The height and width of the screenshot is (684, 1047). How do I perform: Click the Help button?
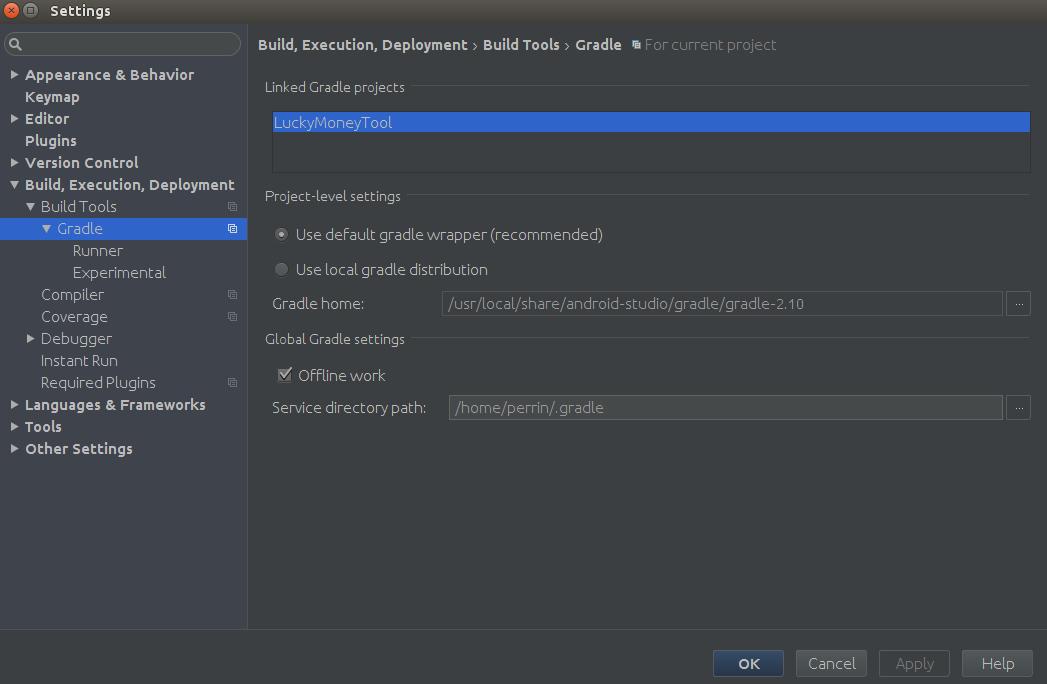pos(998,663)
